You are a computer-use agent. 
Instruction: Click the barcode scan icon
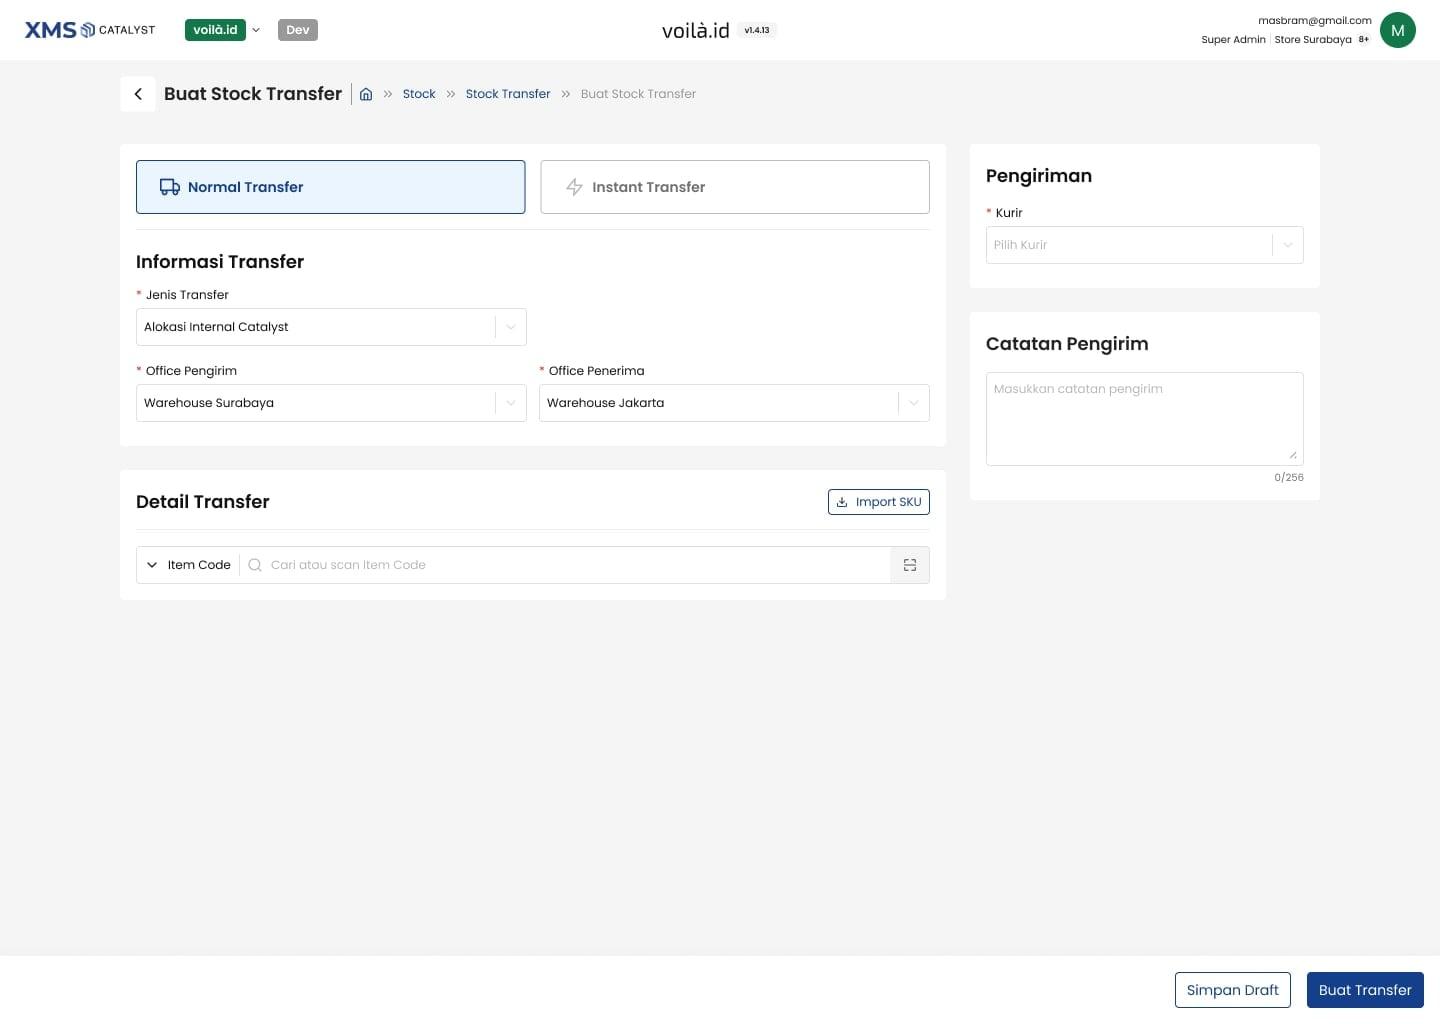[x=910, y=565]
